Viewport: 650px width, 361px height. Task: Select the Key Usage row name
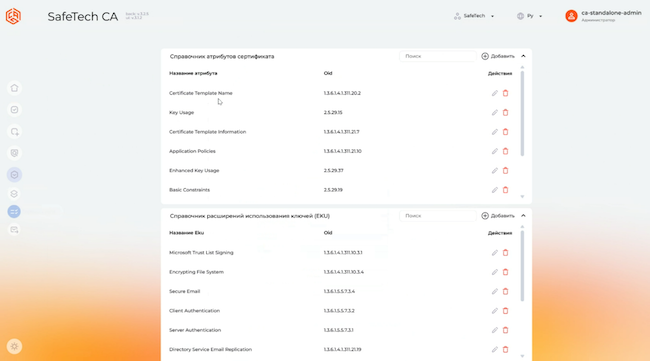(x=182, y=113)
